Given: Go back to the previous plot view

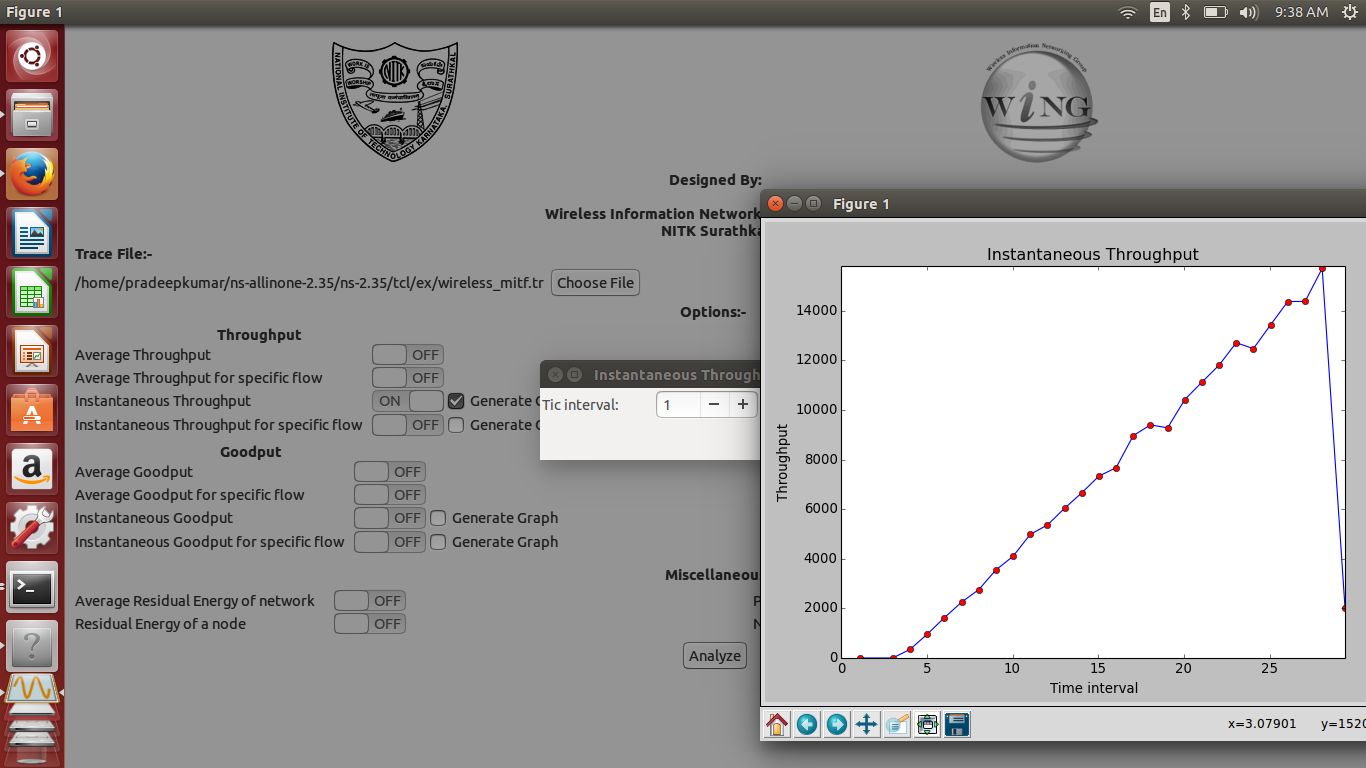Looking at the screenshot, I should coord(807,724).
